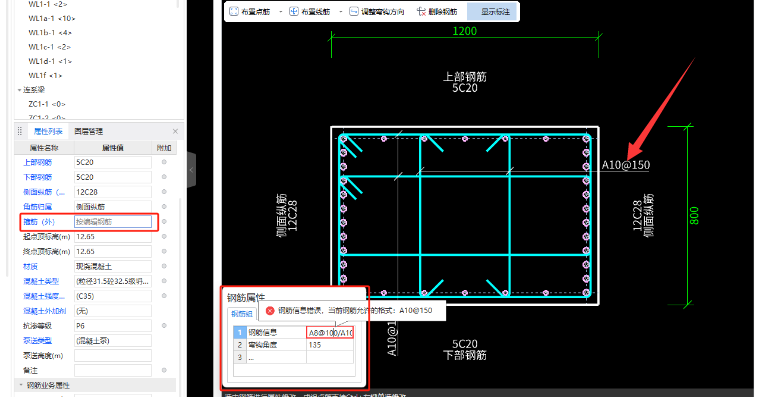Click the 调整弯钩方向 icon

(354, 11)
